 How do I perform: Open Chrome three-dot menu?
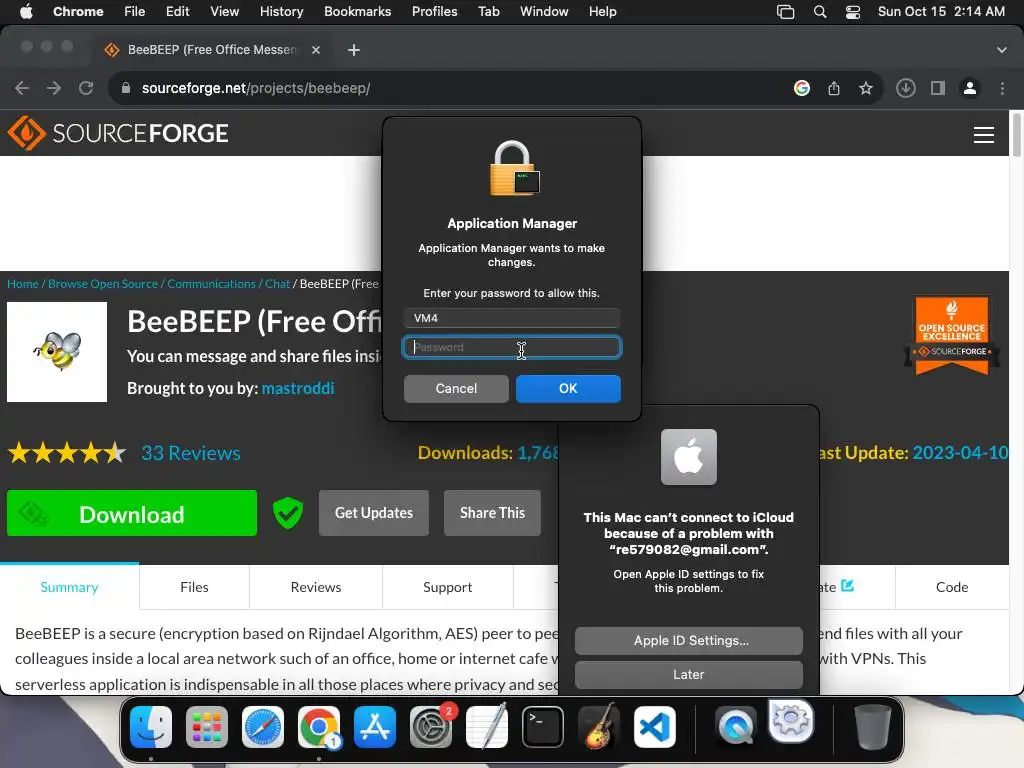[x=1002, y=88]
